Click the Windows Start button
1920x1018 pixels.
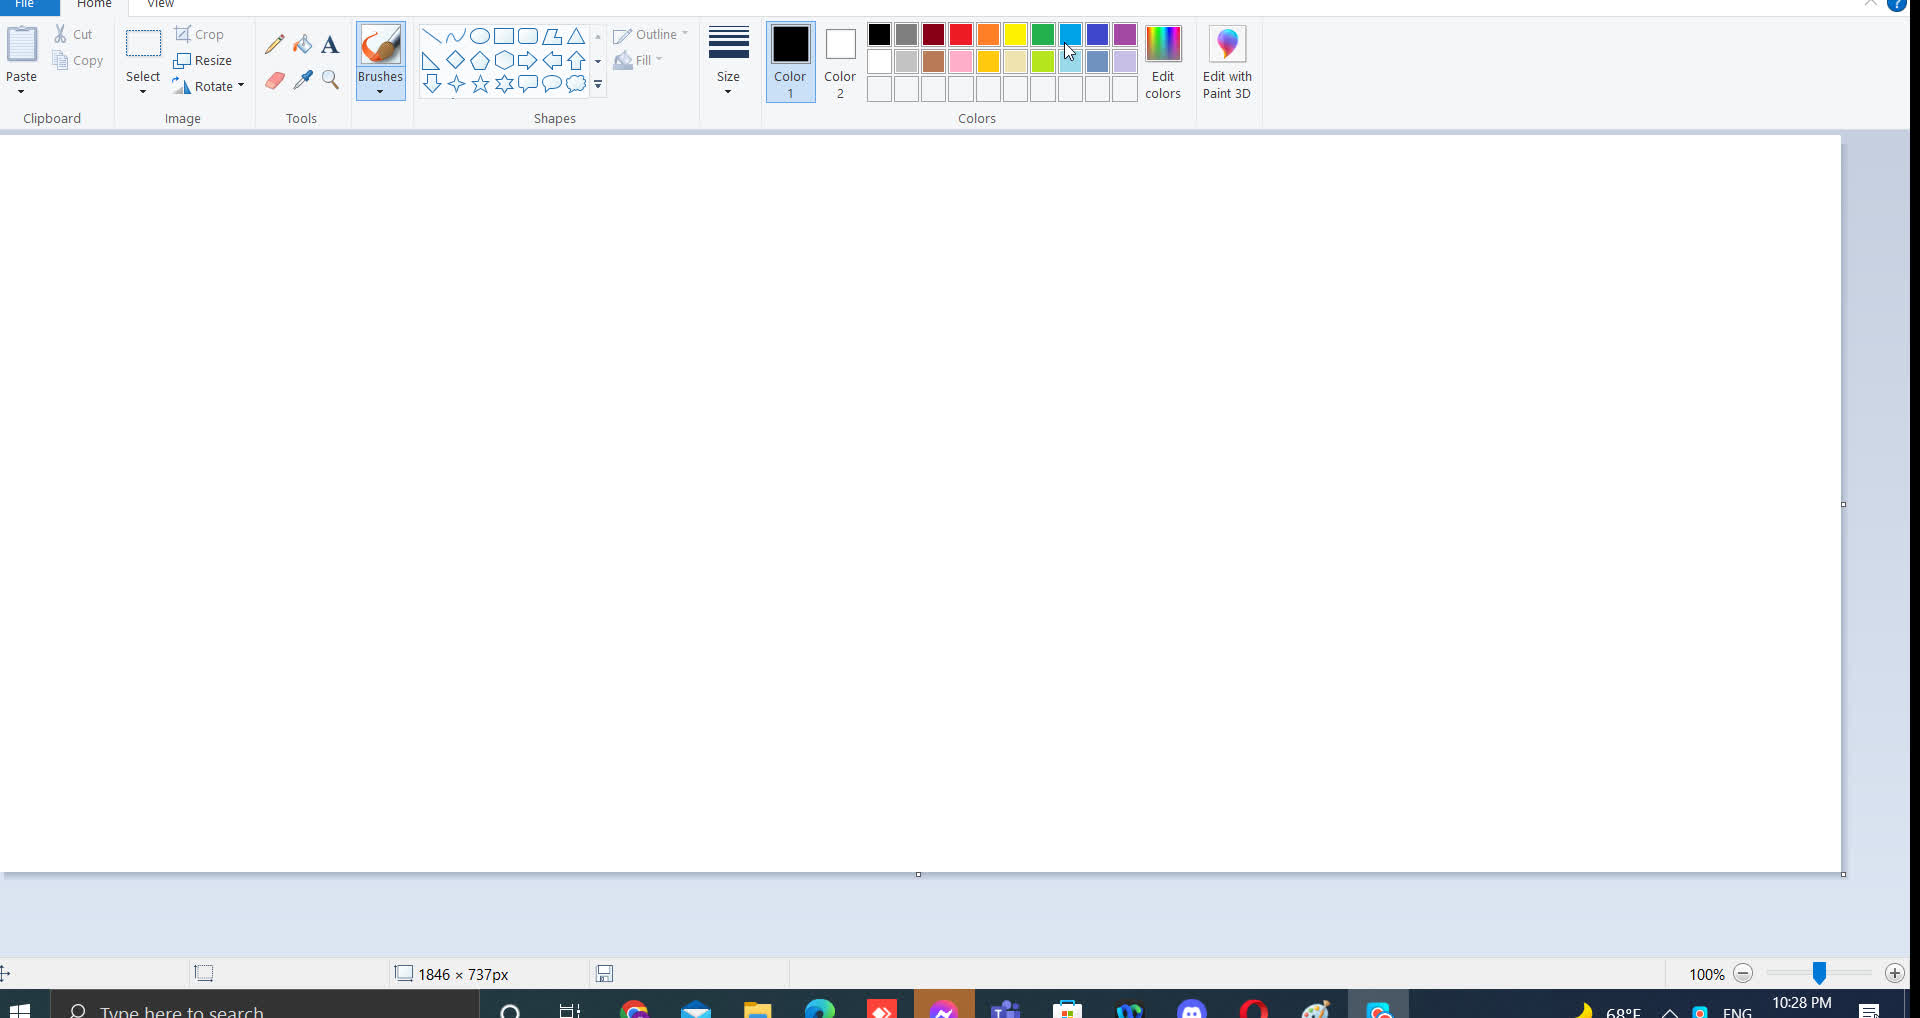(20, 1008)
